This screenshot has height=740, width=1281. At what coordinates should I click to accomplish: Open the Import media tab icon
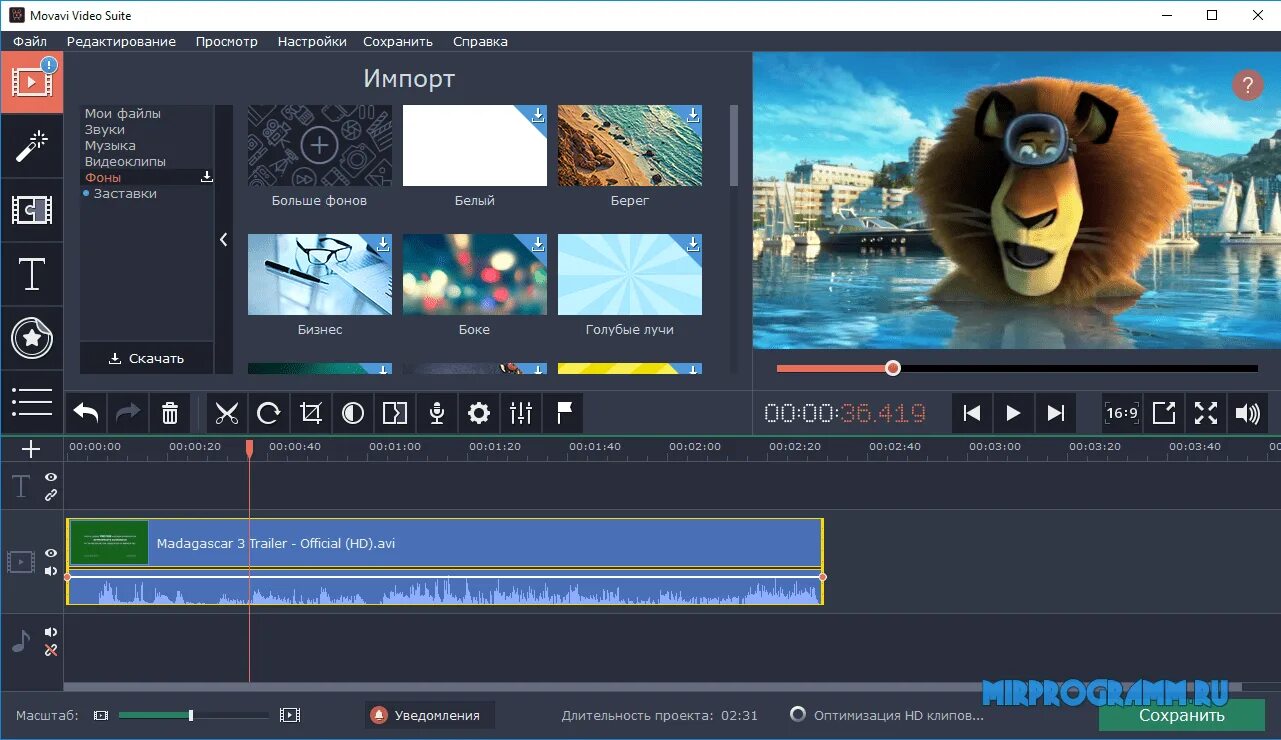[x=32, y=82]
